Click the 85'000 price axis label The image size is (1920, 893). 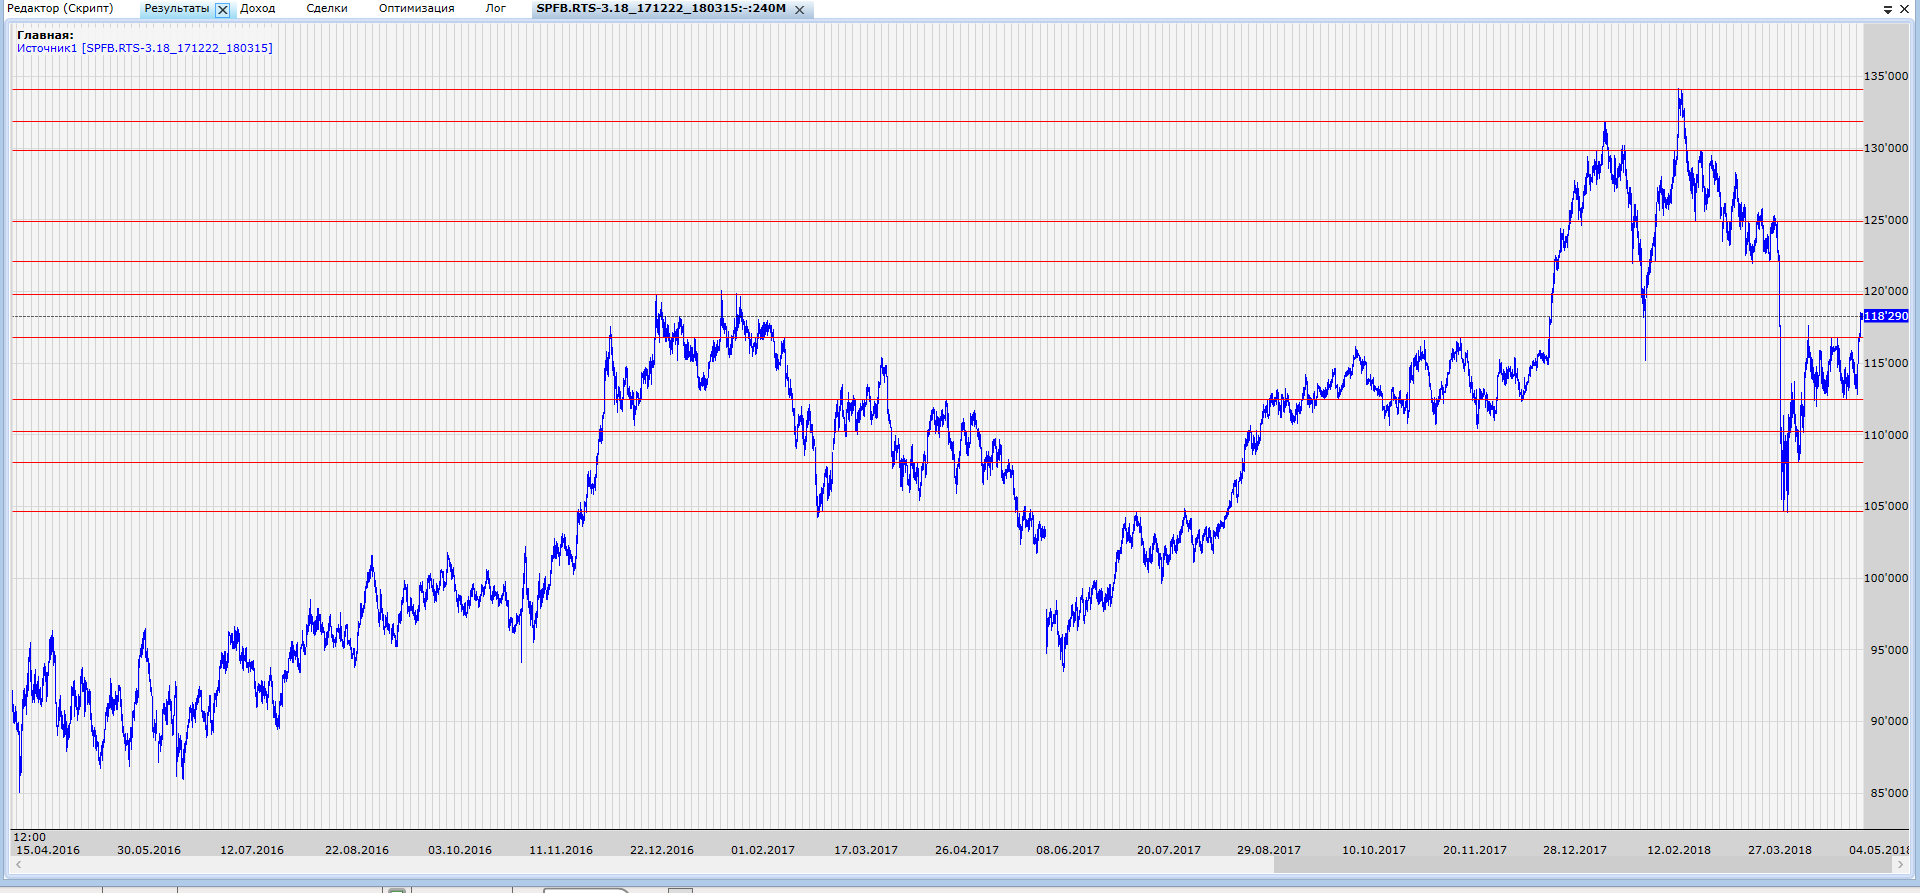point(1889,793)
